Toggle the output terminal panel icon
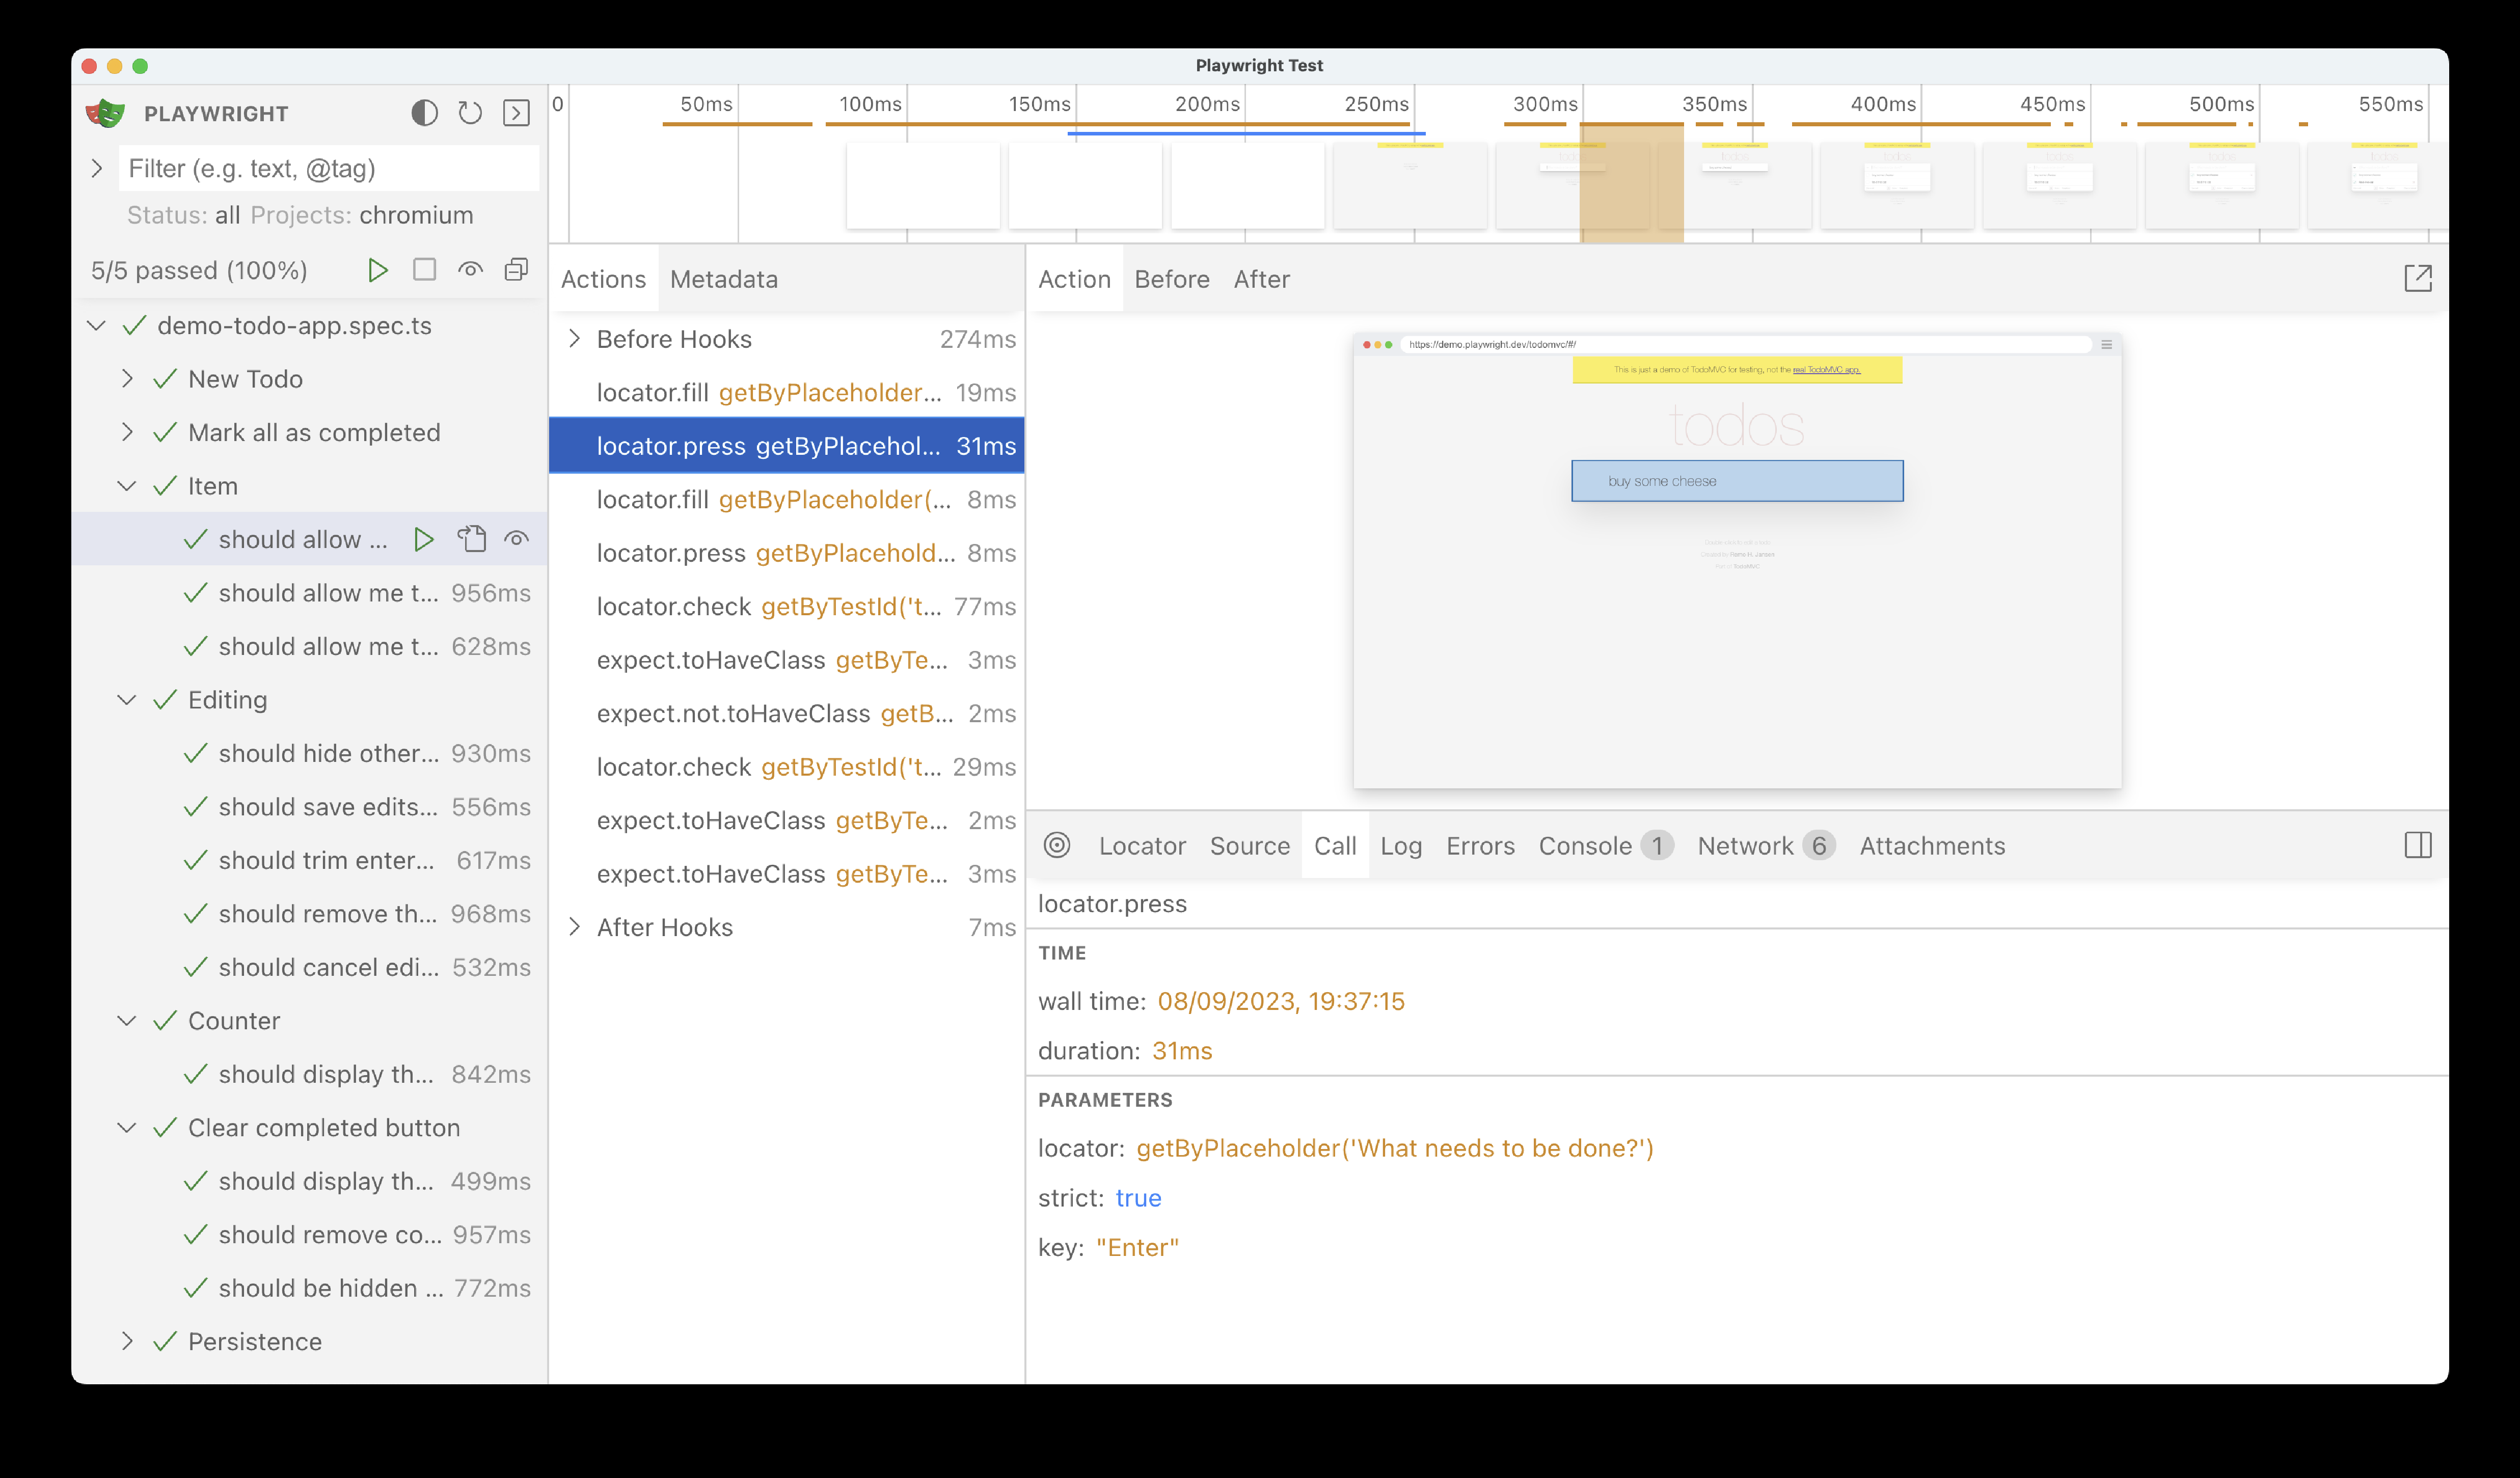This screenshot has width=2520, height=1478. [516, 113]
